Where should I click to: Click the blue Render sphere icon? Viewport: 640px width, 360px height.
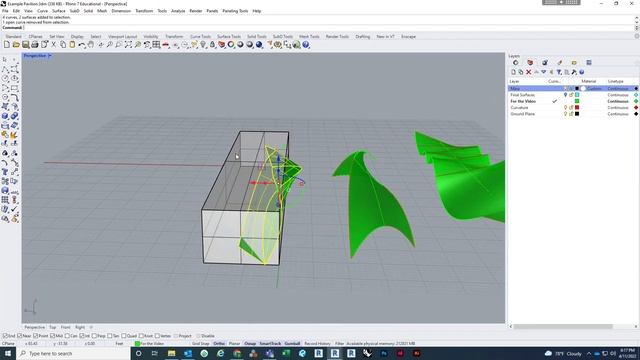(x=259, y=45)
